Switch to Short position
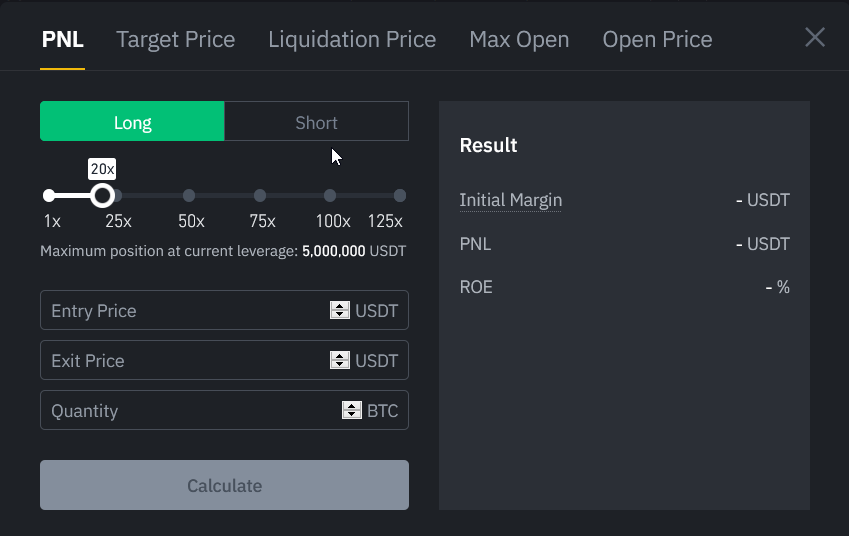The width and height of the screenshot is (849, 536). 317,121
